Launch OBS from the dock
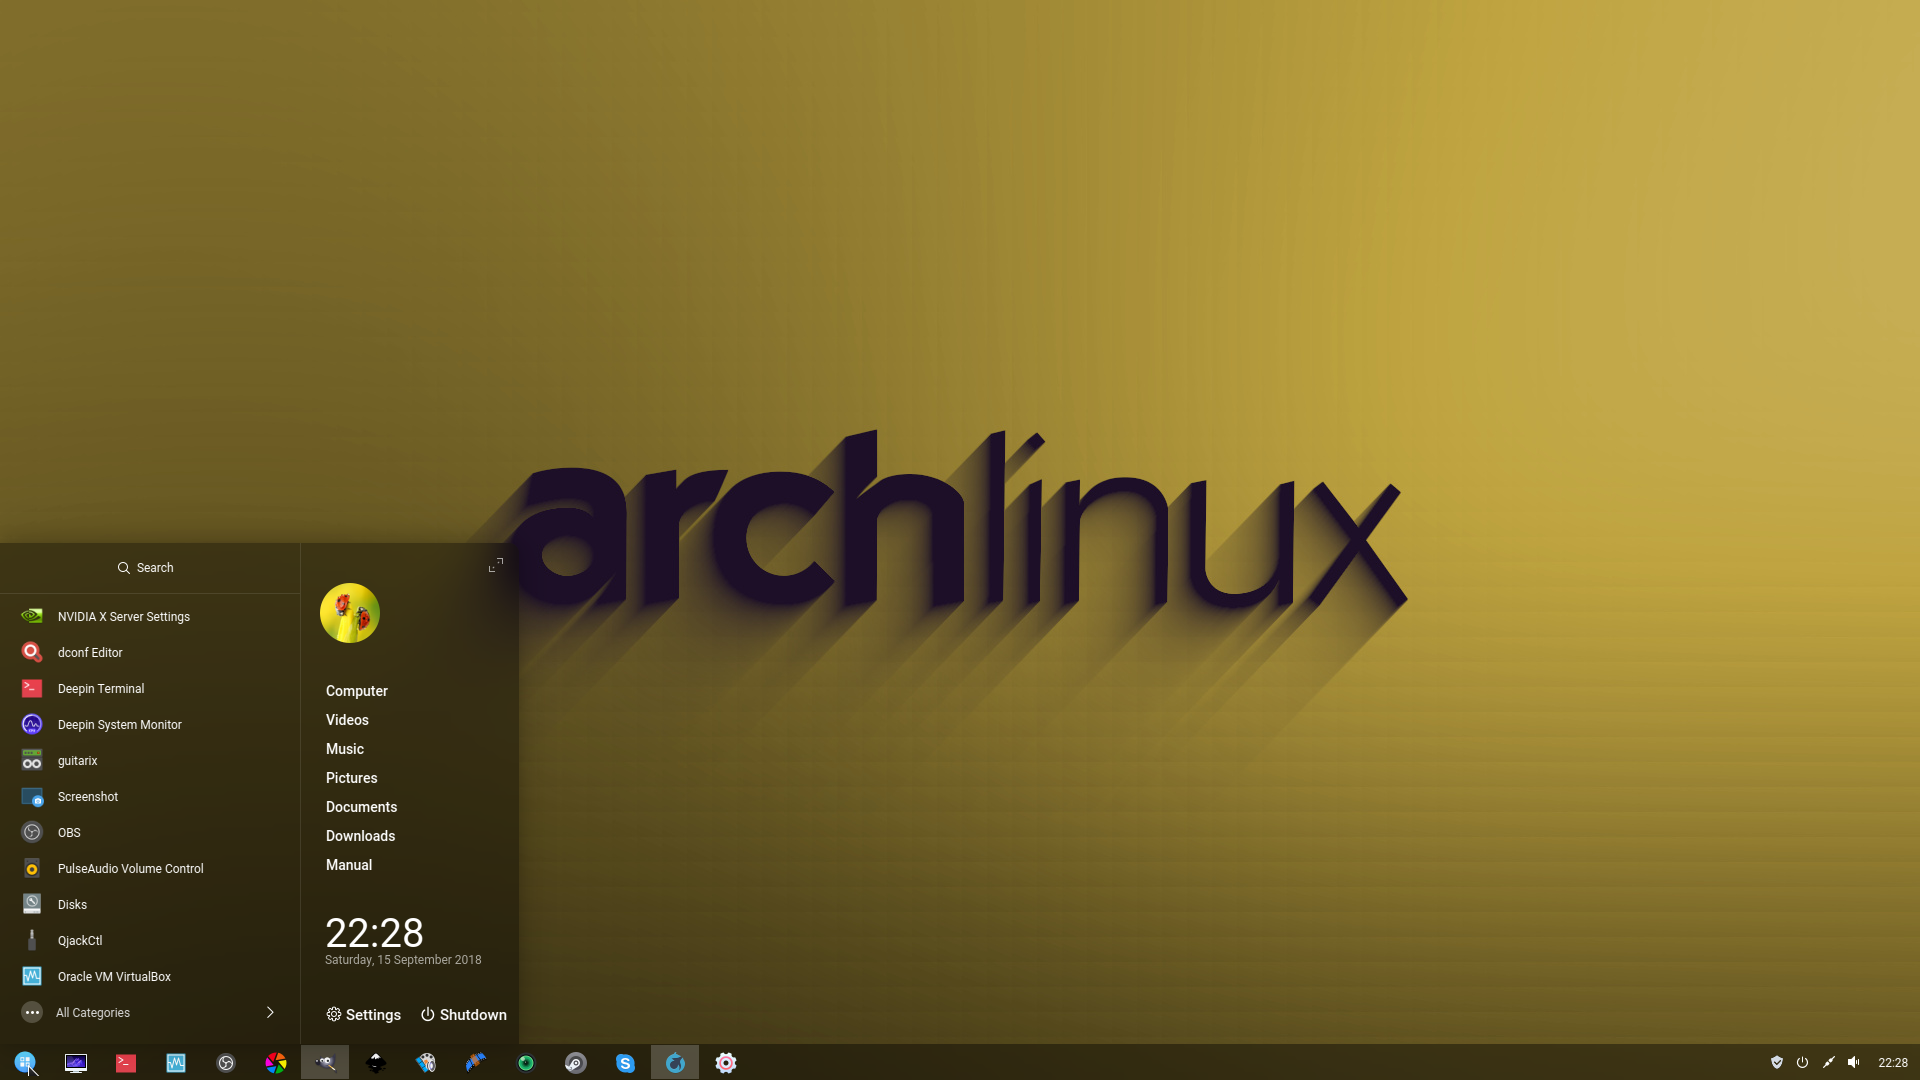The image size is (1920, 1080). (x=226, y=1062)
